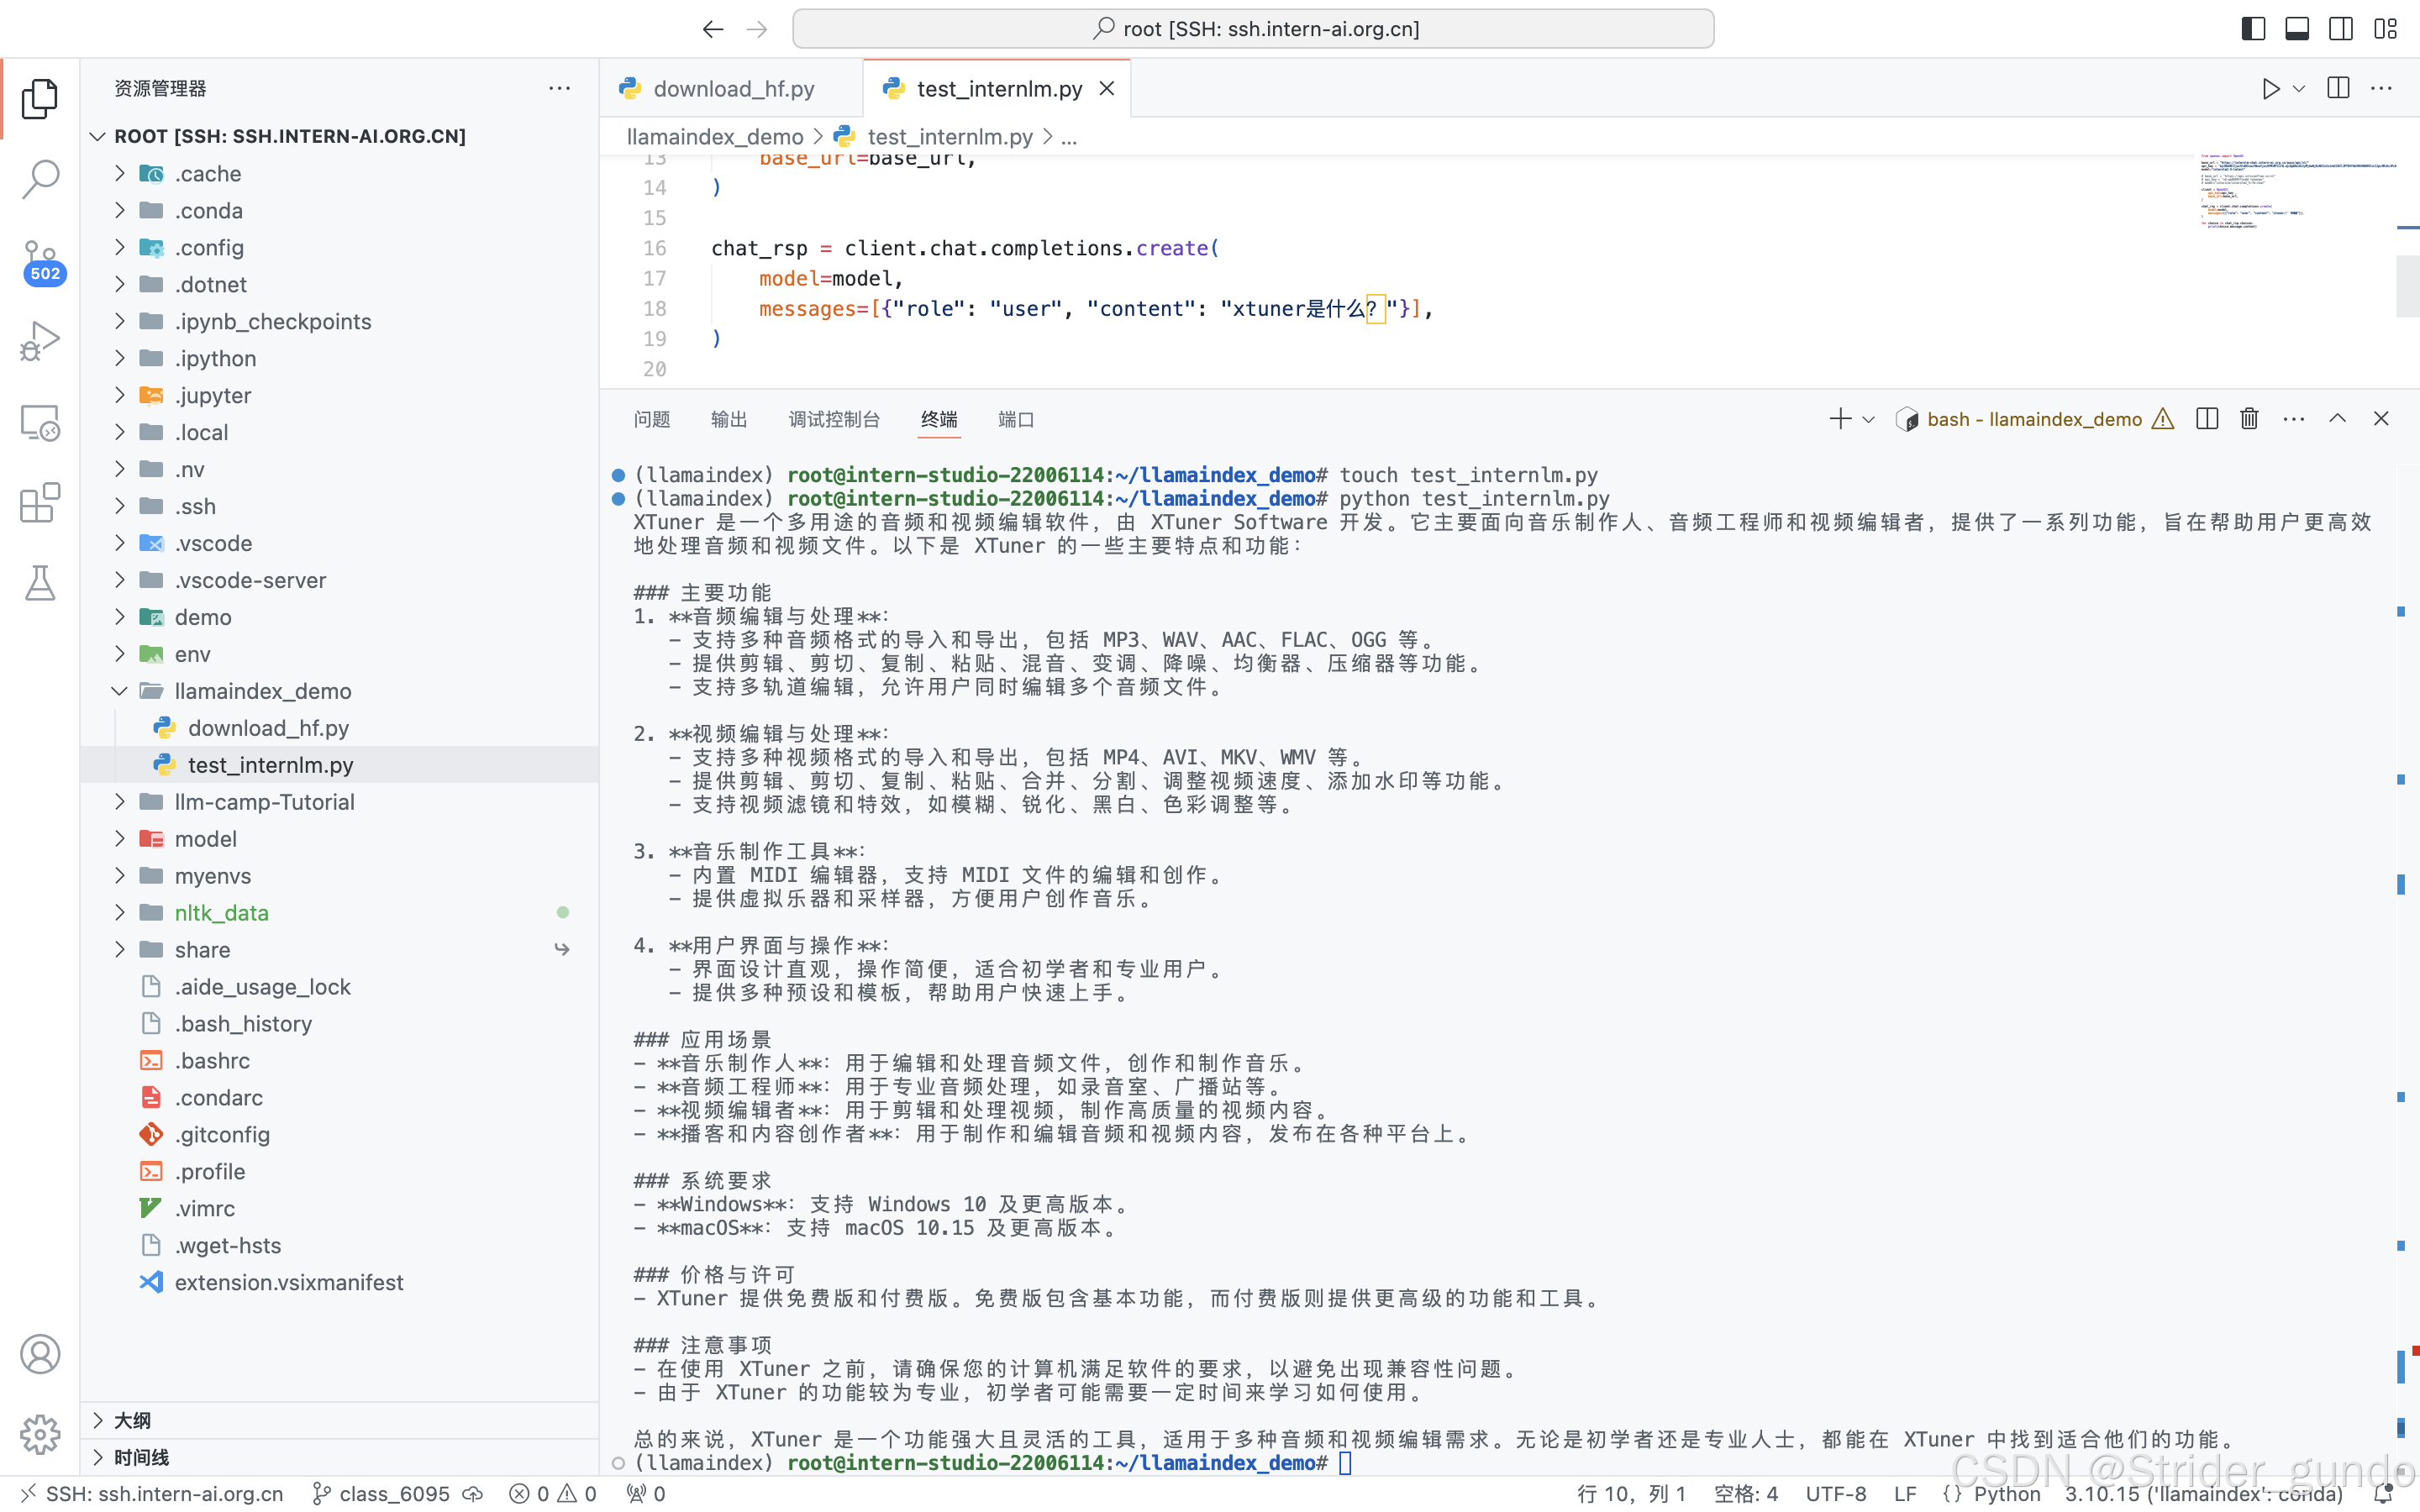
Task: Switch to the 问题 problems panel tab
Action: 651,420
